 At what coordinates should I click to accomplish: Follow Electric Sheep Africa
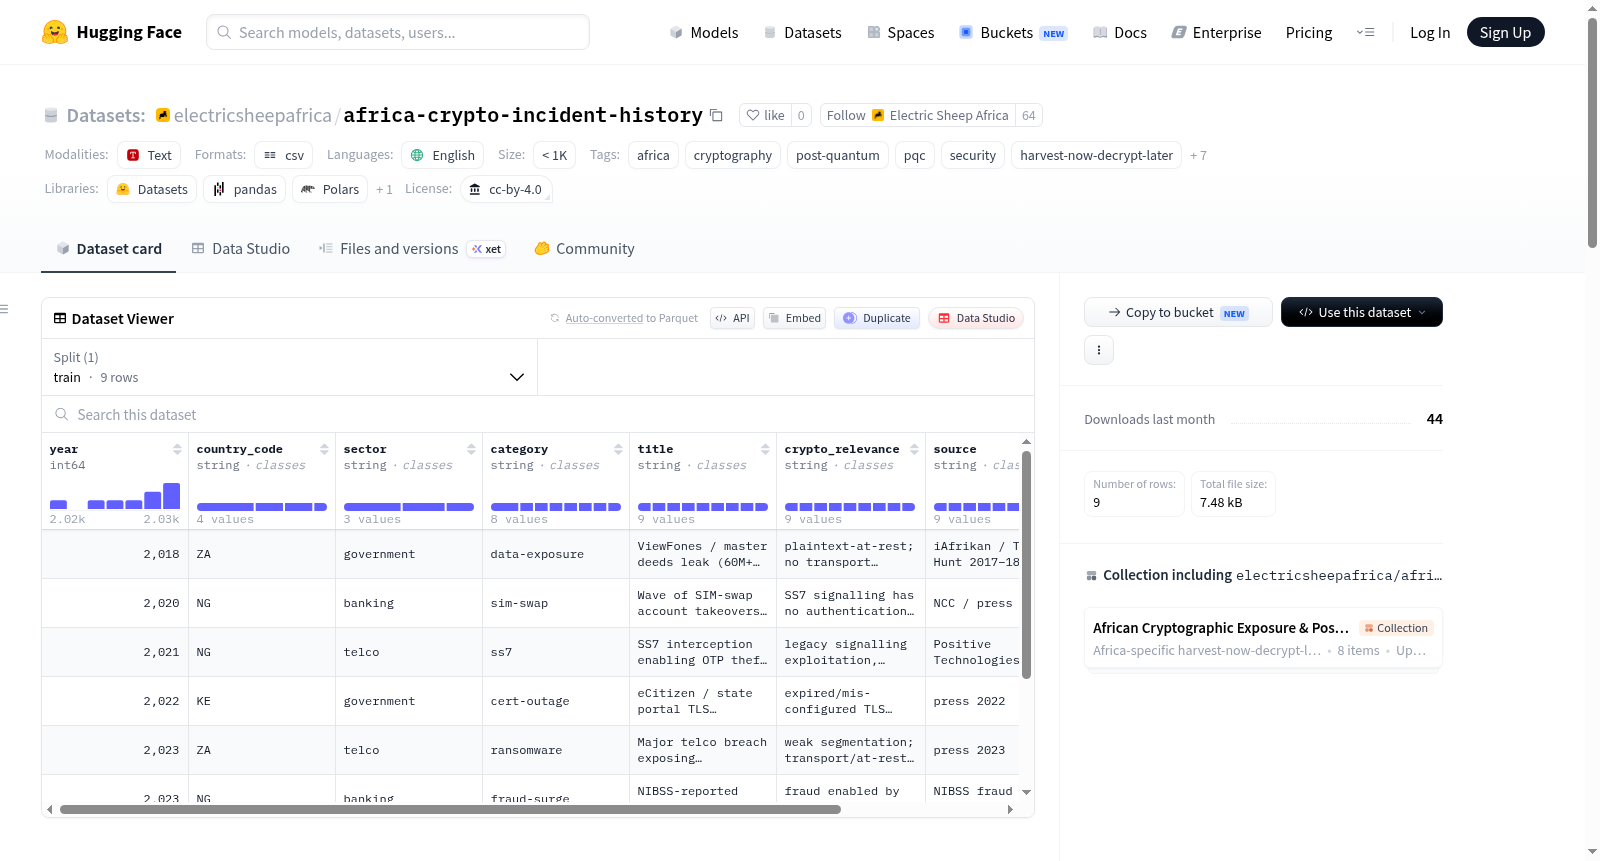click(918, 115)
